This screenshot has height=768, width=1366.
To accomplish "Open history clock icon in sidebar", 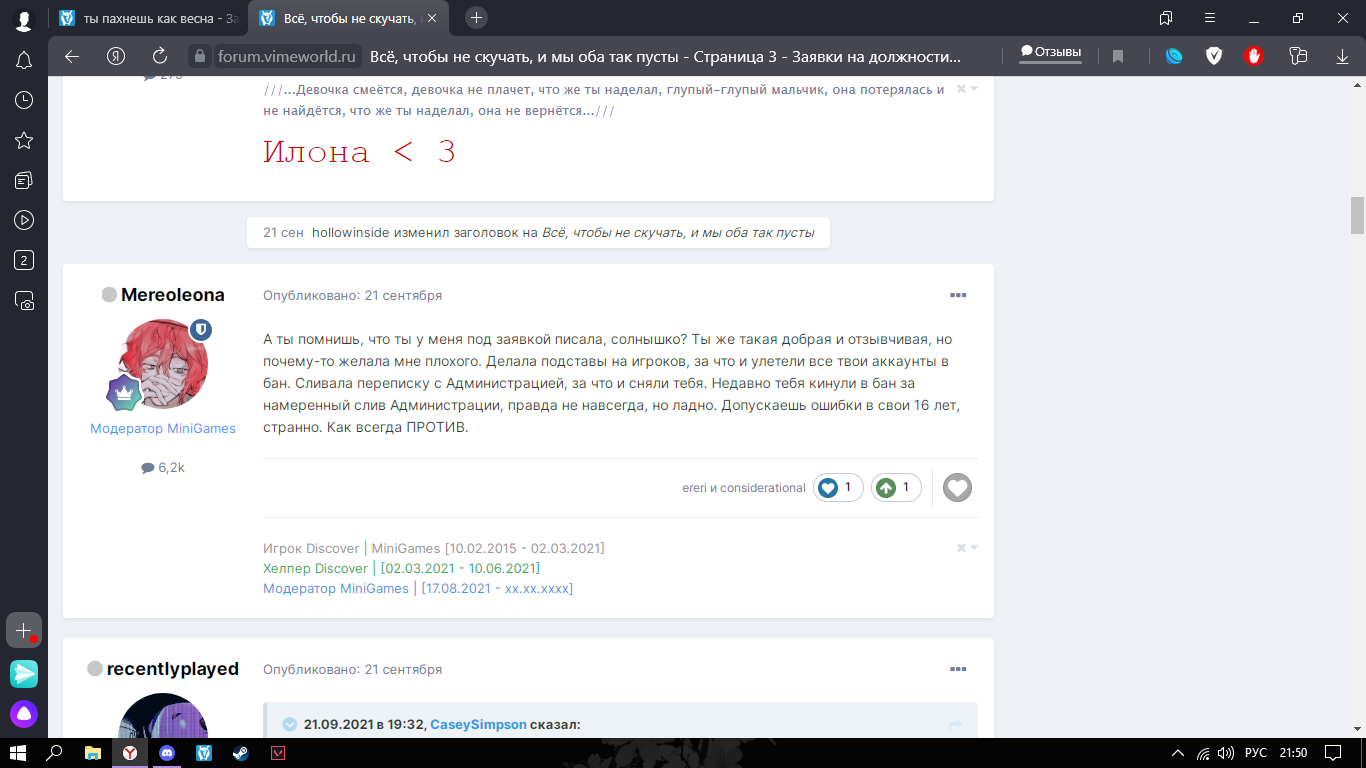I will click(24, 100).
